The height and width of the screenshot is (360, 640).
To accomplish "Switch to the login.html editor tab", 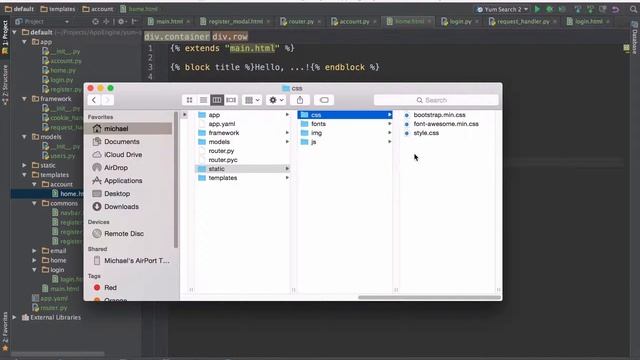I will 588,22.
